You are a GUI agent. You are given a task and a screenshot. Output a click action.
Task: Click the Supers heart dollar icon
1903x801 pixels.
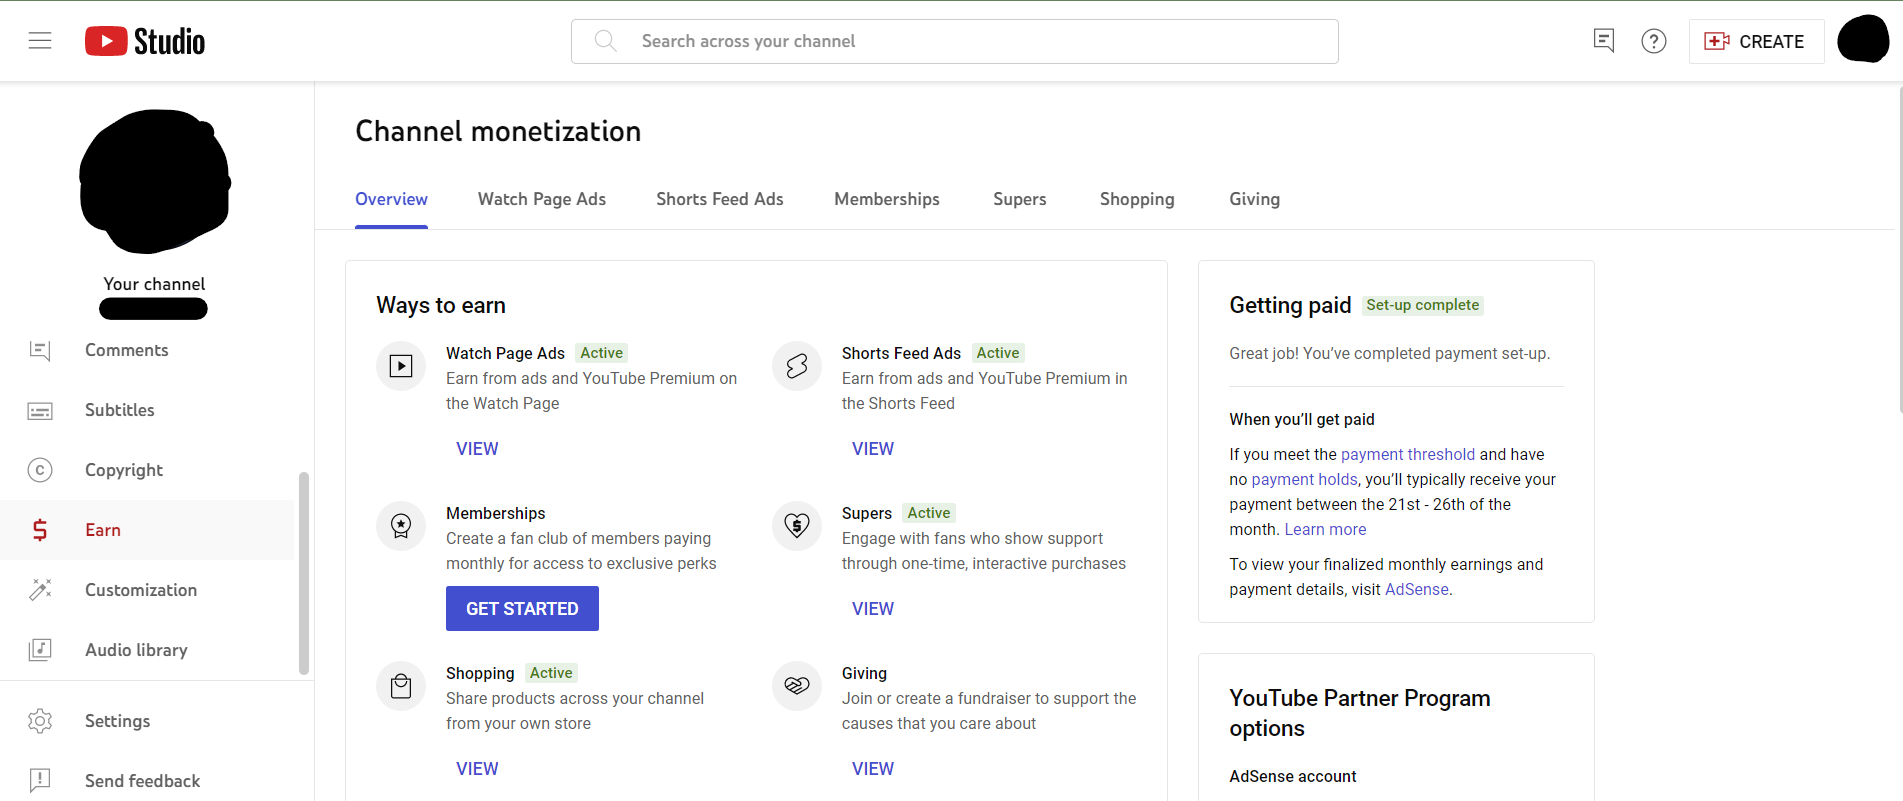pyautogui.click(x=797, y=526)
